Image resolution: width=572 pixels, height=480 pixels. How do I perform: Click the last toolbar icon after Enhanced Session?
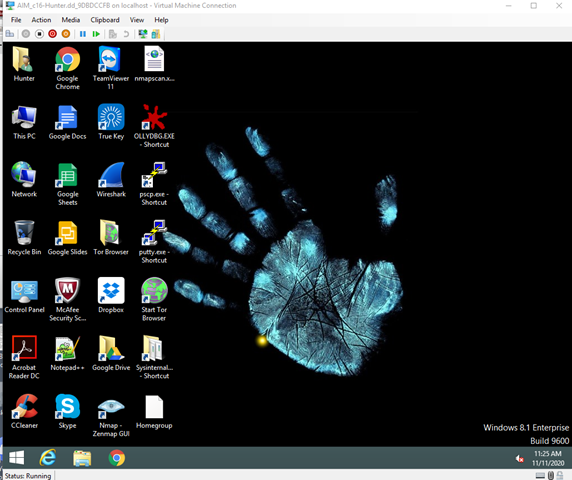[156, 34]
